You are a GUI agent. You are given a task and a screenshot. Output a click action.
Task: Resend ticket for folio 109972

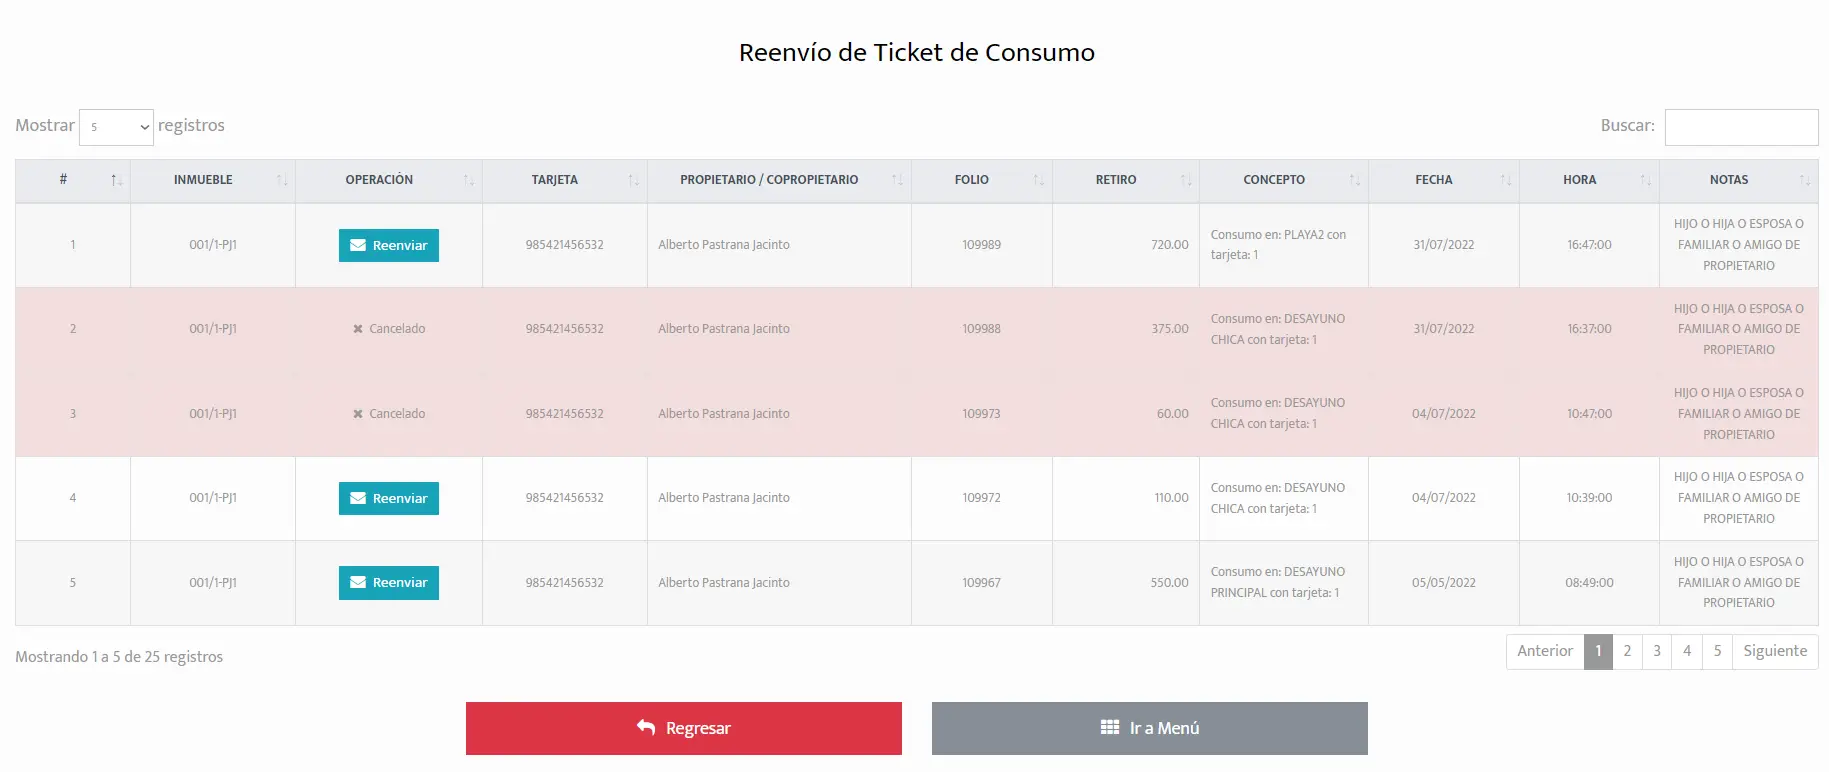tap(388, 498)
